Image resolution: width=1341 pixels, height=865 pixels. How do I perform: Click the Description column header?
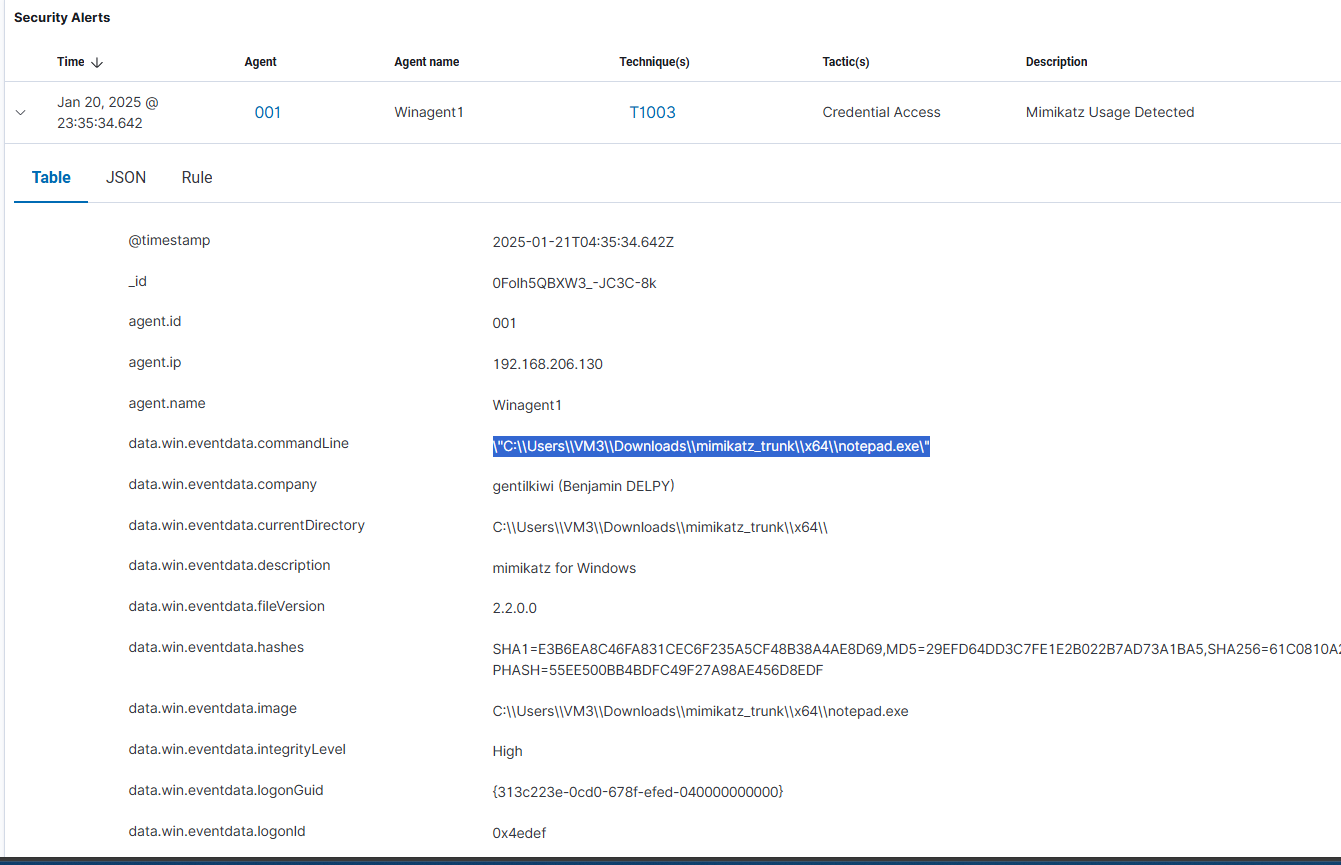coord(1056,62)
